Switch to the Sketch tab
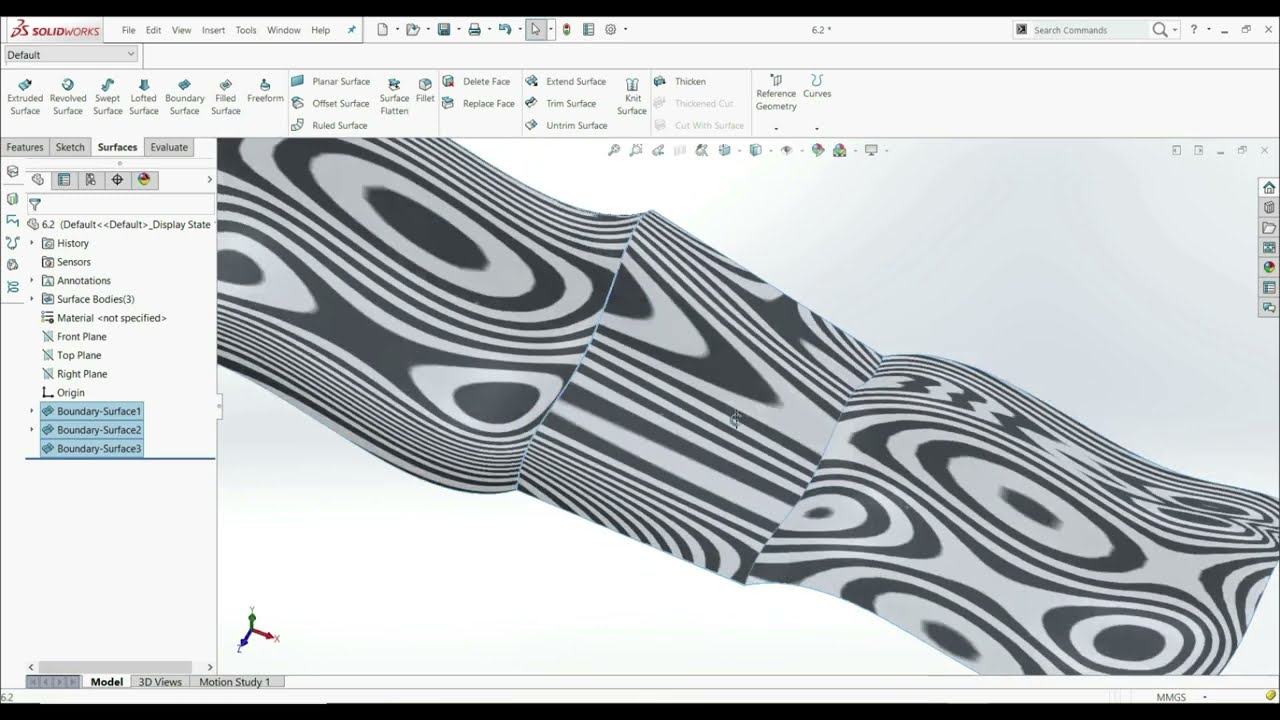This screenshot has height=720, width=1280. [70, 147]
